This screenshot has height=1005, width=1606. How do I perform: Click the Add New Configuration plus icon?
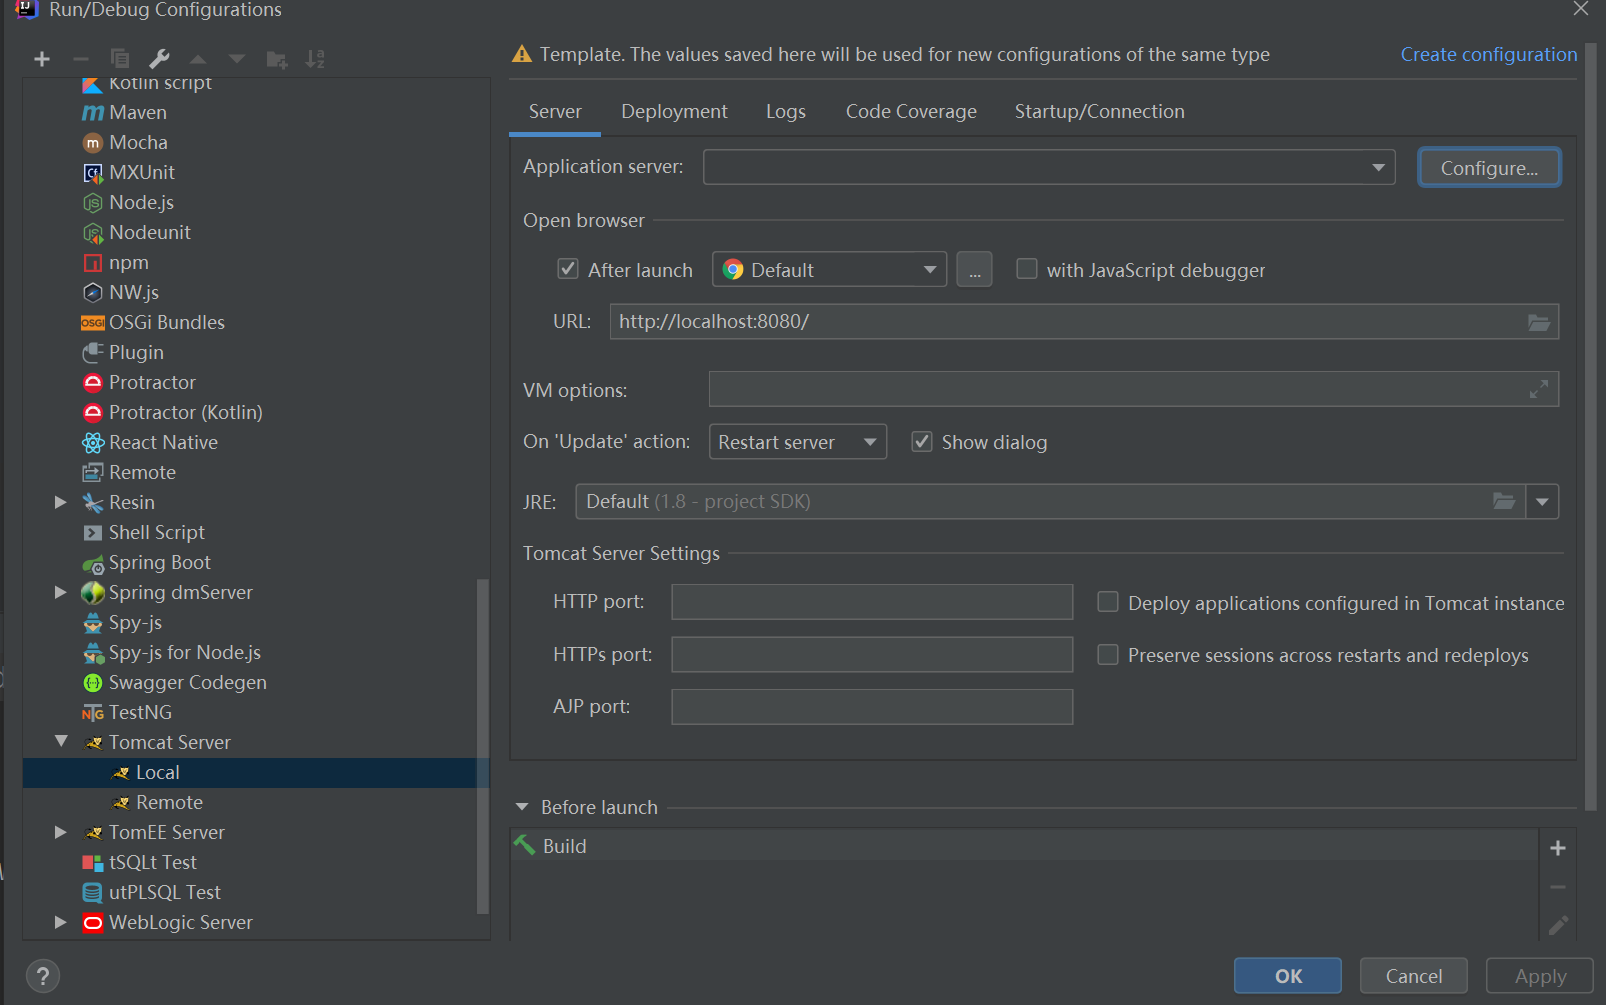click(42, 59)
